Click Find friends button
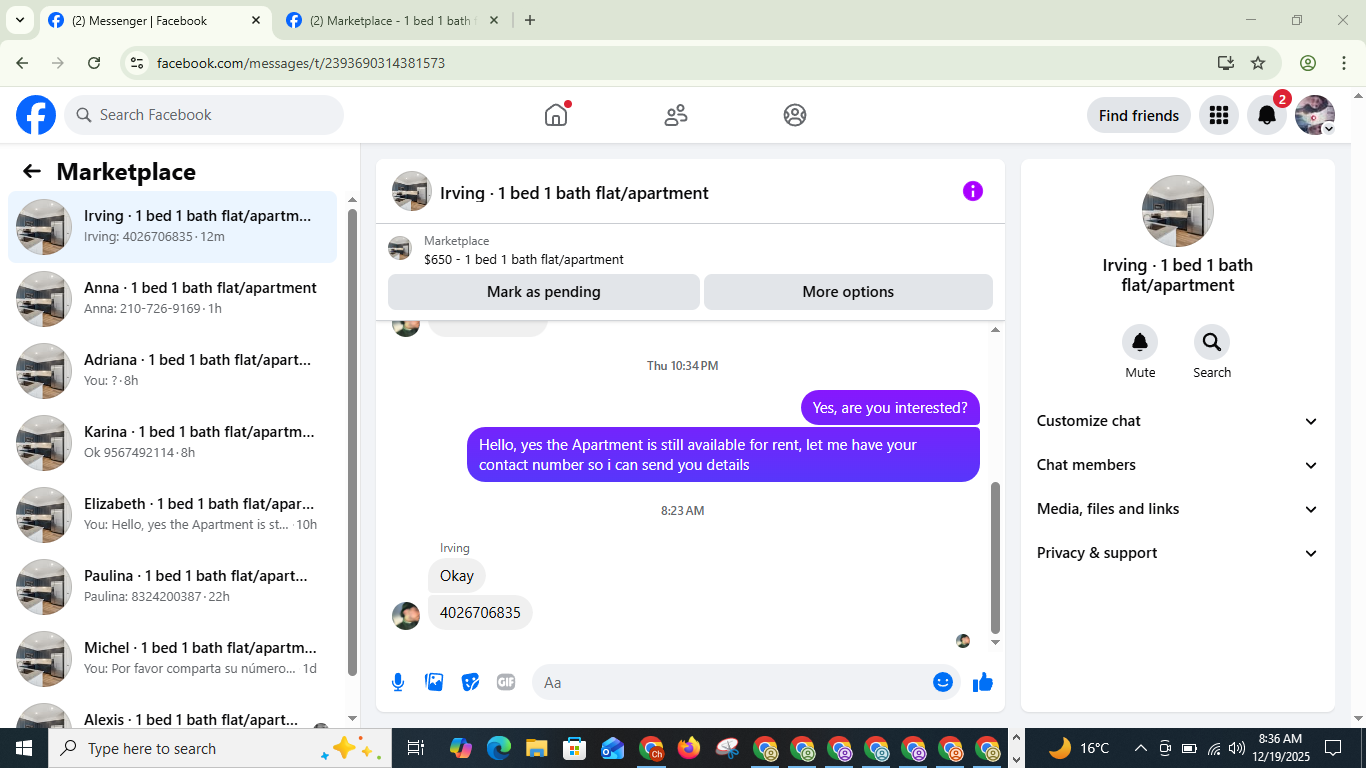The image size is (1366, 768). [x=1139, y=115]
